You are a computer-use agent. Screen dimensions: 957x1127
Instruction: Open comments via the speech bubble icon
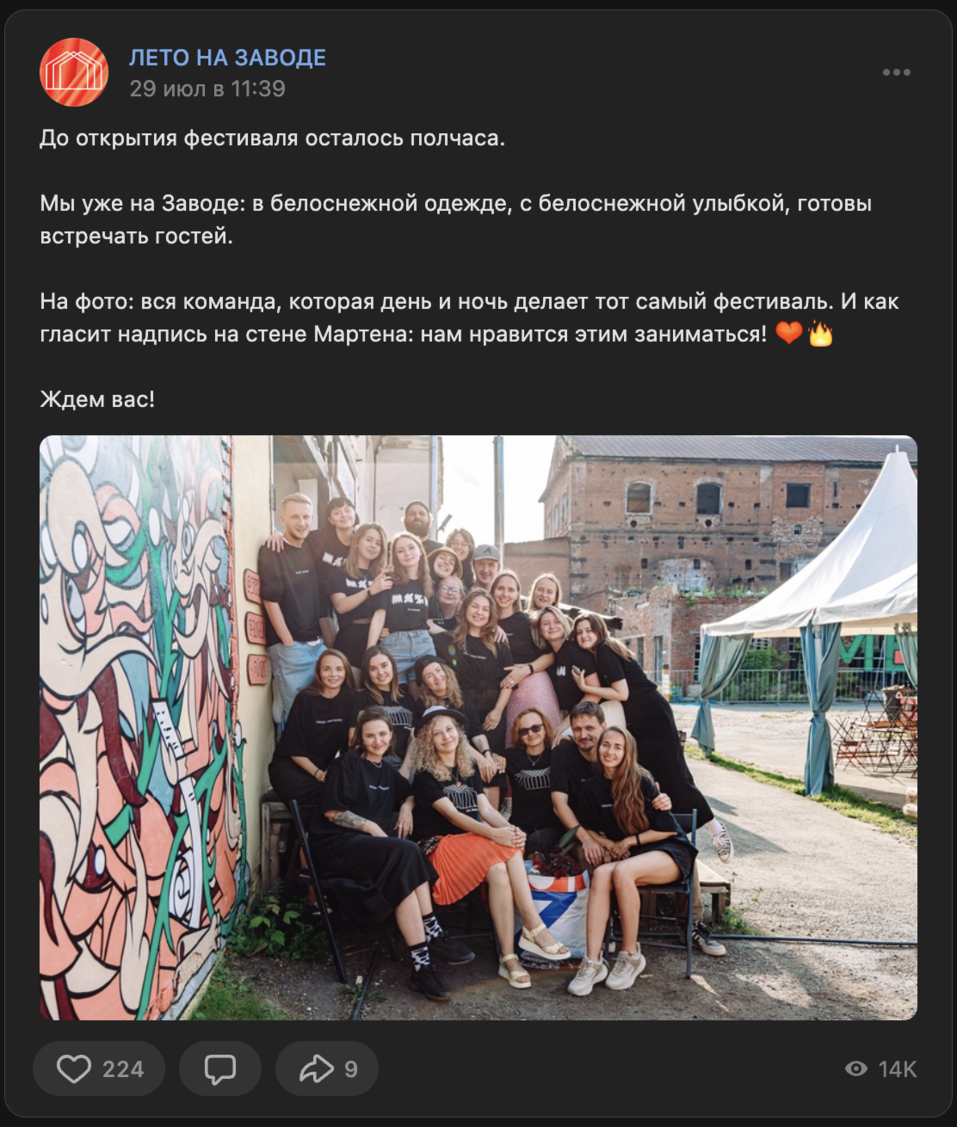click(220, 1069)
